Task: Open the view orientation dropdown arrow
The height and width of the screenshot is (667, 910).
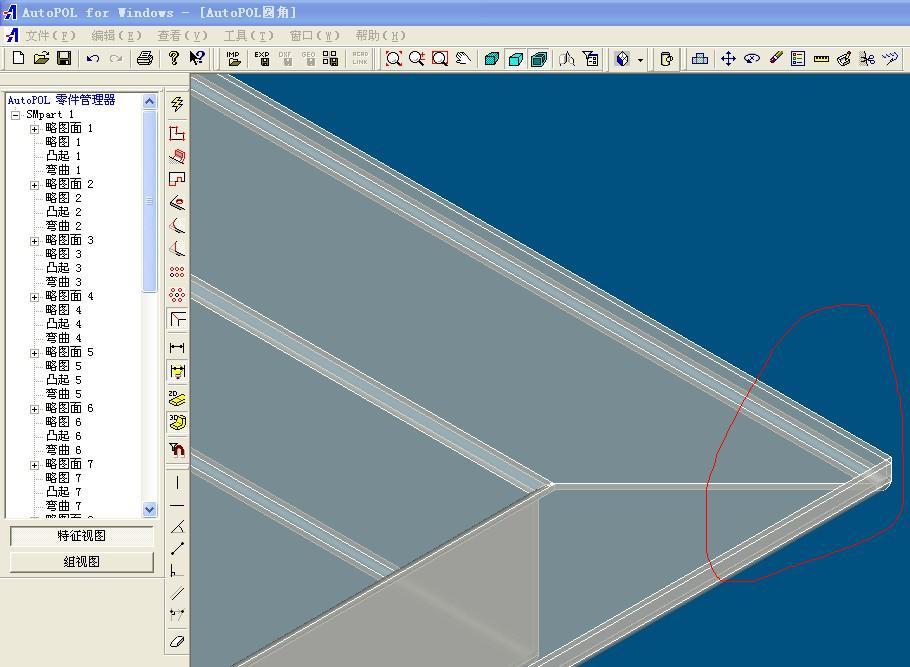Action: [640, 59]
